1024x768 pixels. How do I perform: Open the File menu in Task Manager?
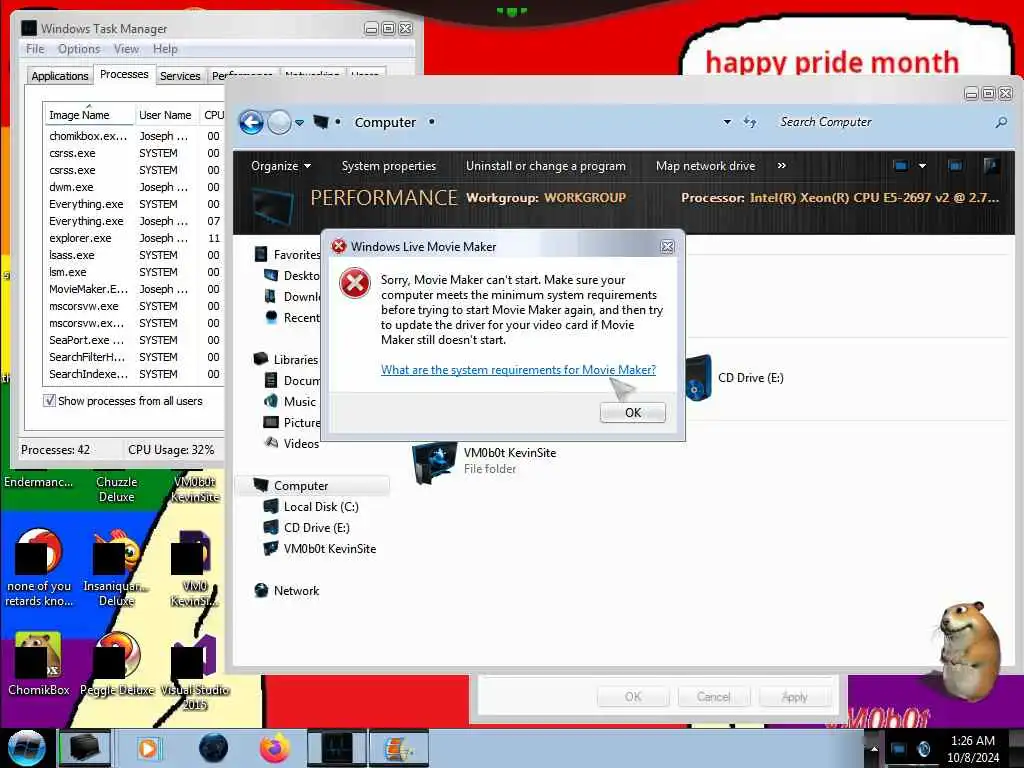click(35, 49)
